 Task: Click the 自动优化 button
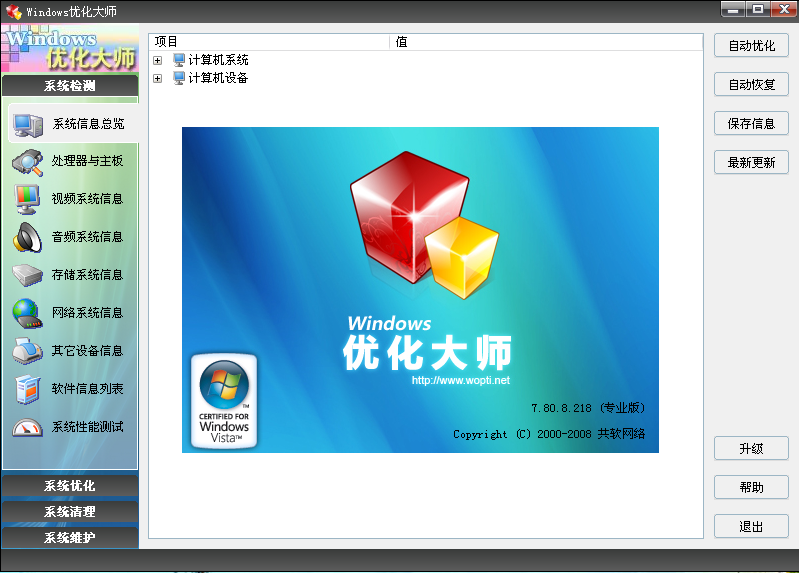coord(751,46)
